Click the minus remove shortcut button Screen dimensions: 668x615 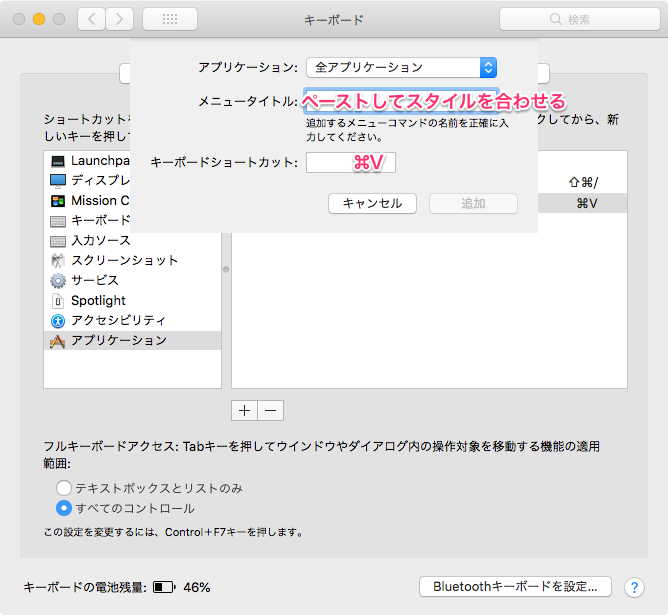tap(271, 411)
